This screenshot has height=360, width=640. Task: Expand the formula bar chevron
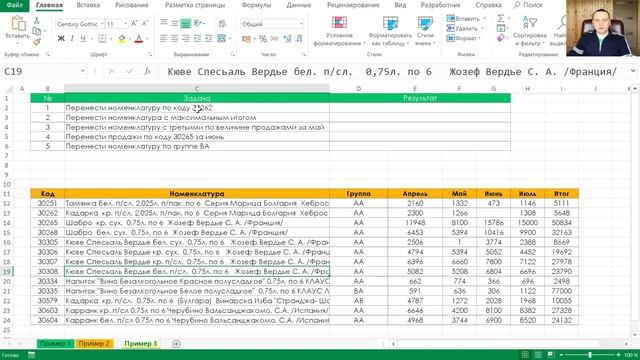tap(633, 71)
